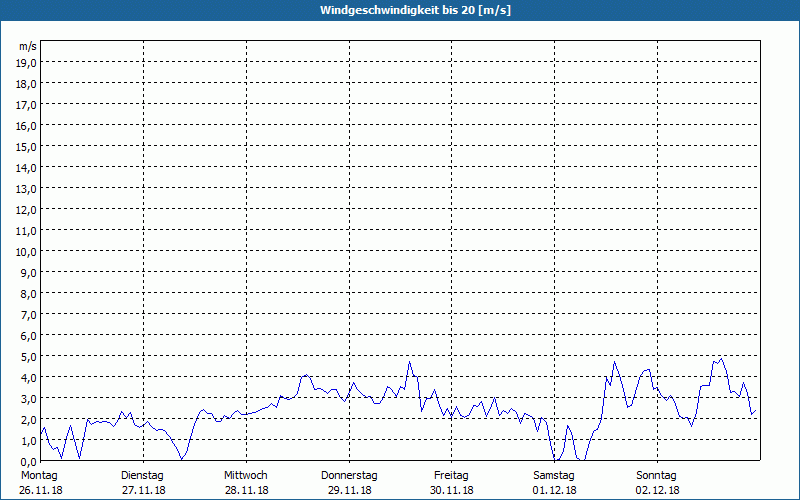Click the y-axis value 2,0
The width and height of the screenshot is (800, 500).
point(28,420)
